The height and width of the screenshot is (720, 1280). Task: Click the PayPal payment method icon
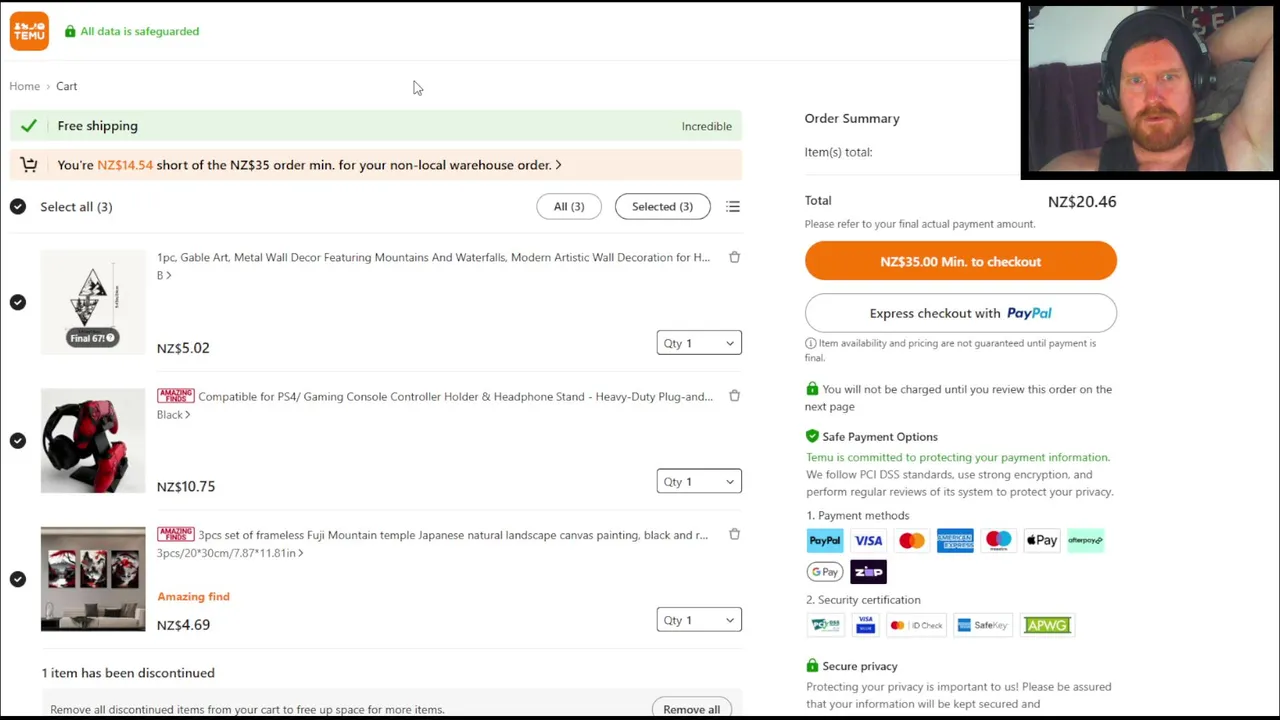[825, 541]
